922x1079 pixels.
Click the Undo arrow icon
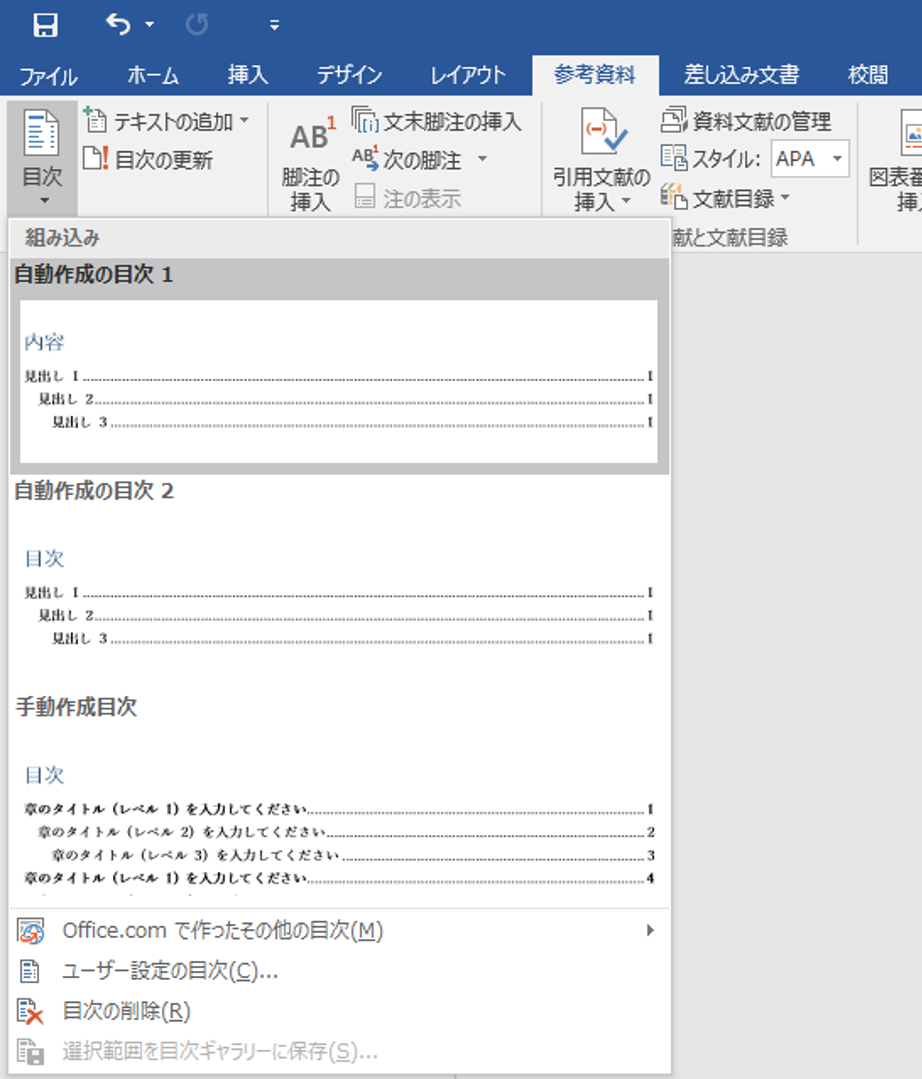118,25
